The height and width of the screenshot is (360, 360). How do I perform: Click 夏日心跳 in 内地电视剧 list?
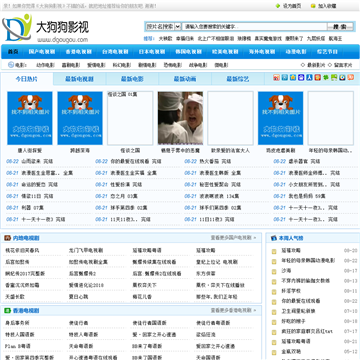point(78,296)
